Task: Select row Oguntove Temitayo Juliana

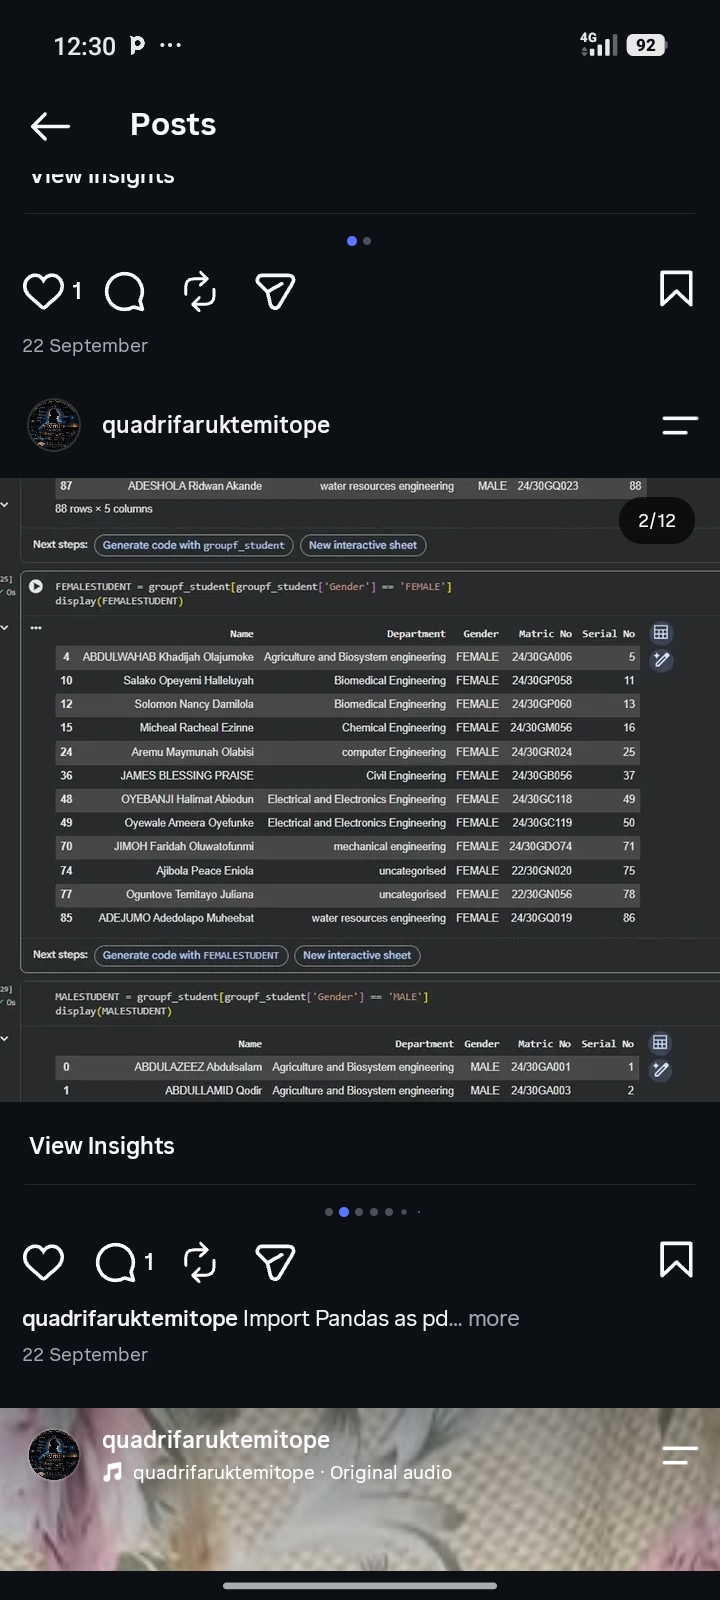Action: [346, 895]
